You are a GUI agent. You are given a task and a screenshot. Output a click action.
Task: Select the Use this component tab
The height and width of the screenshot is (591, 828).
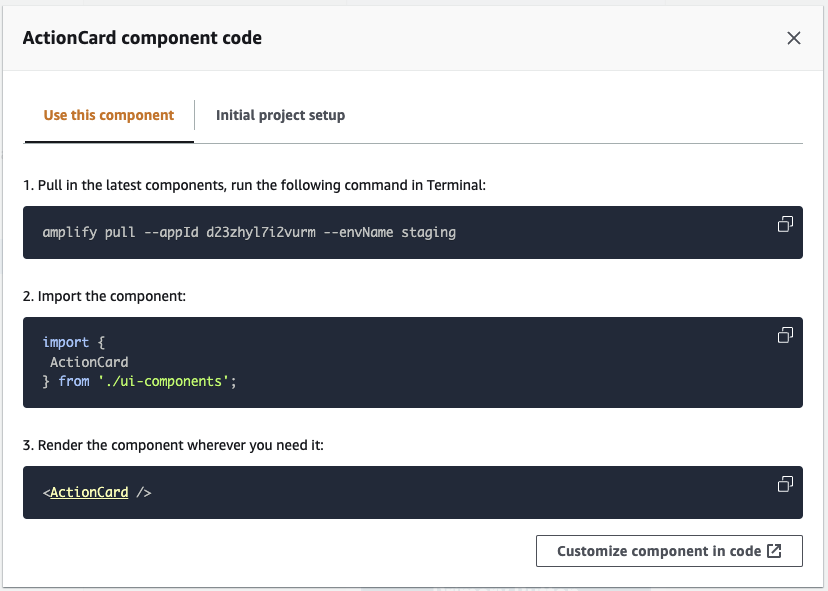click(109, 115)
